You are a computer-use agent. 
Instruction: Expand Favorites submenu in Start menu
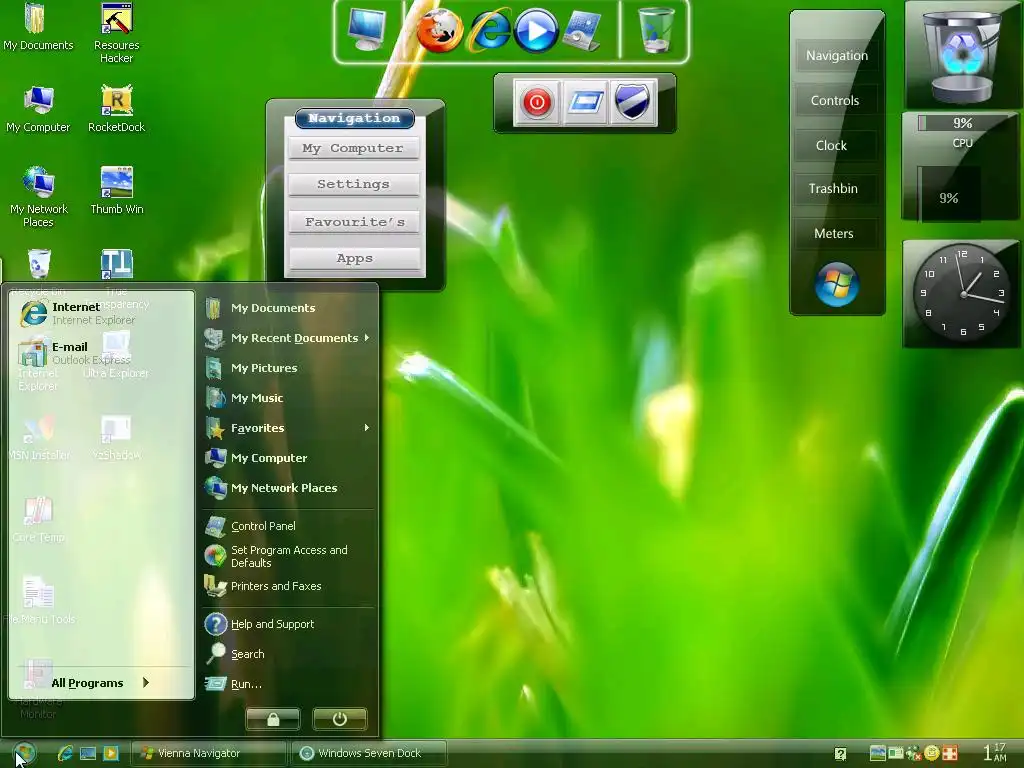pos(287,428)
